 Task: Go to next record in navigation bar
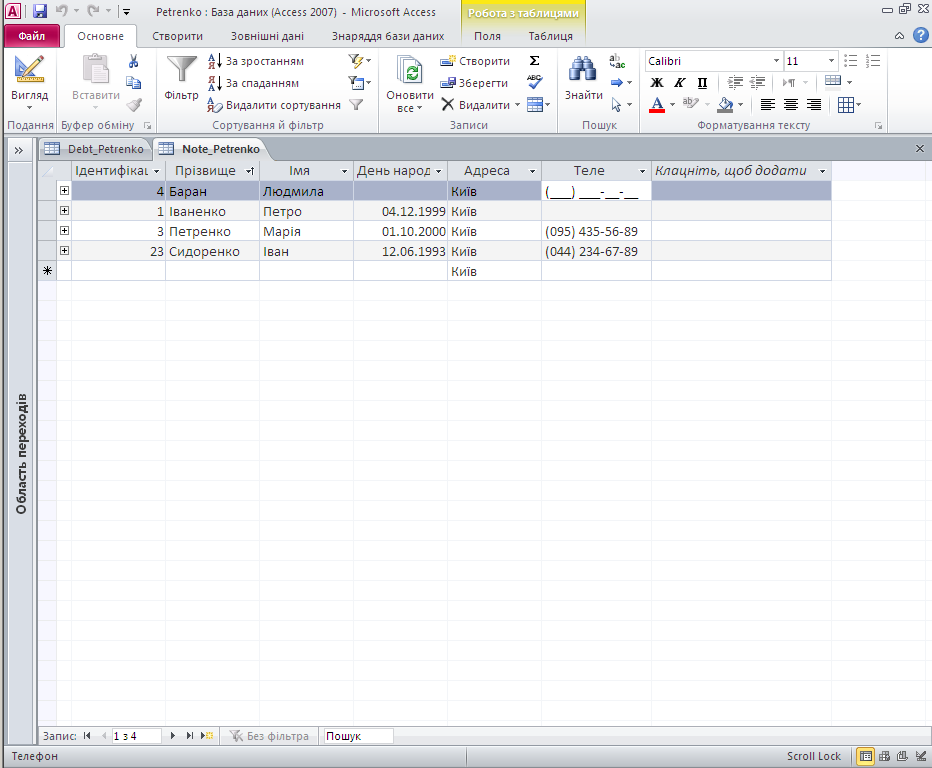(174, 736)
